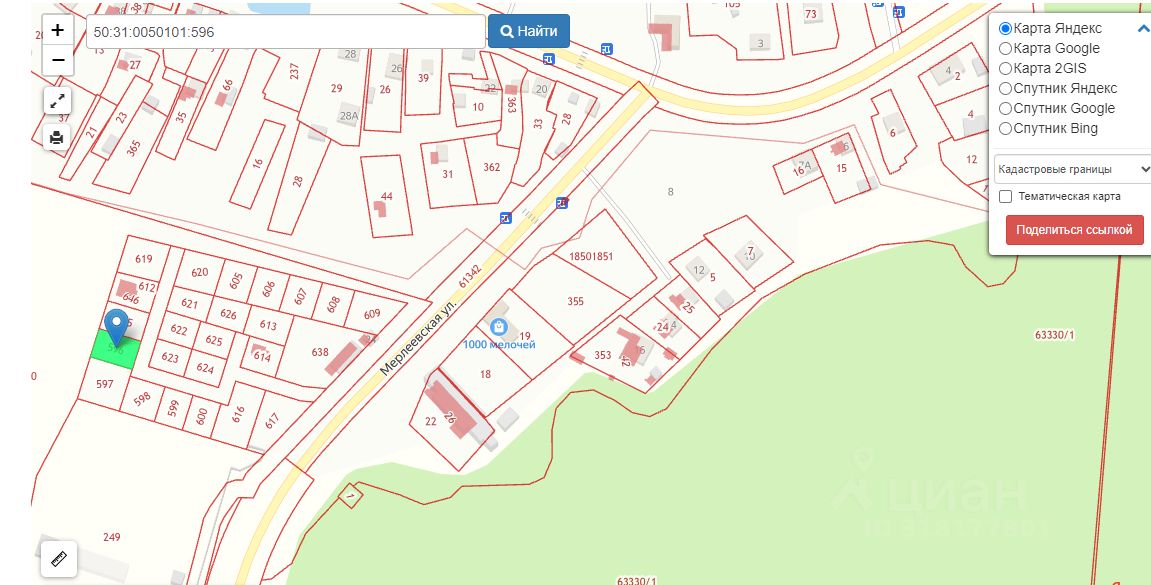The width and height of the screenshot is (1151, 585).
Task: Click parcel number 355
Action: click(x=576, y=301)
